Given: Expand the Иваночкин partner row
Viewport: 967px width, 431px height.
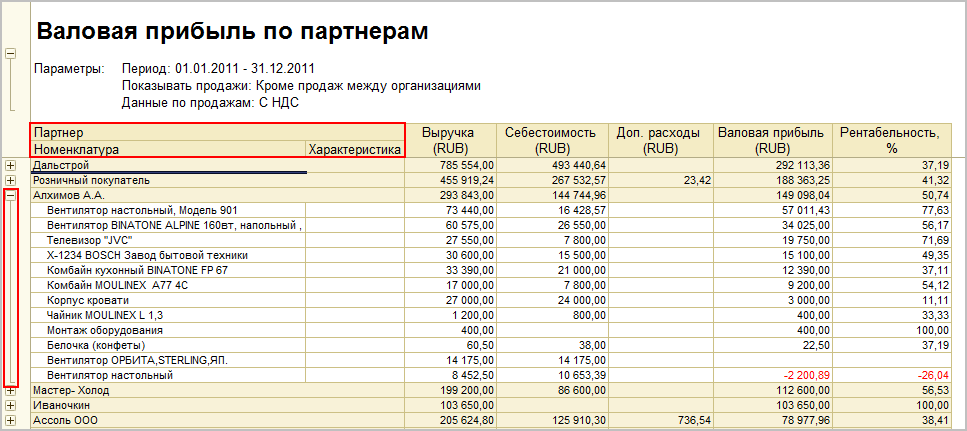Looking at the screenshot, I should (11, 405).
